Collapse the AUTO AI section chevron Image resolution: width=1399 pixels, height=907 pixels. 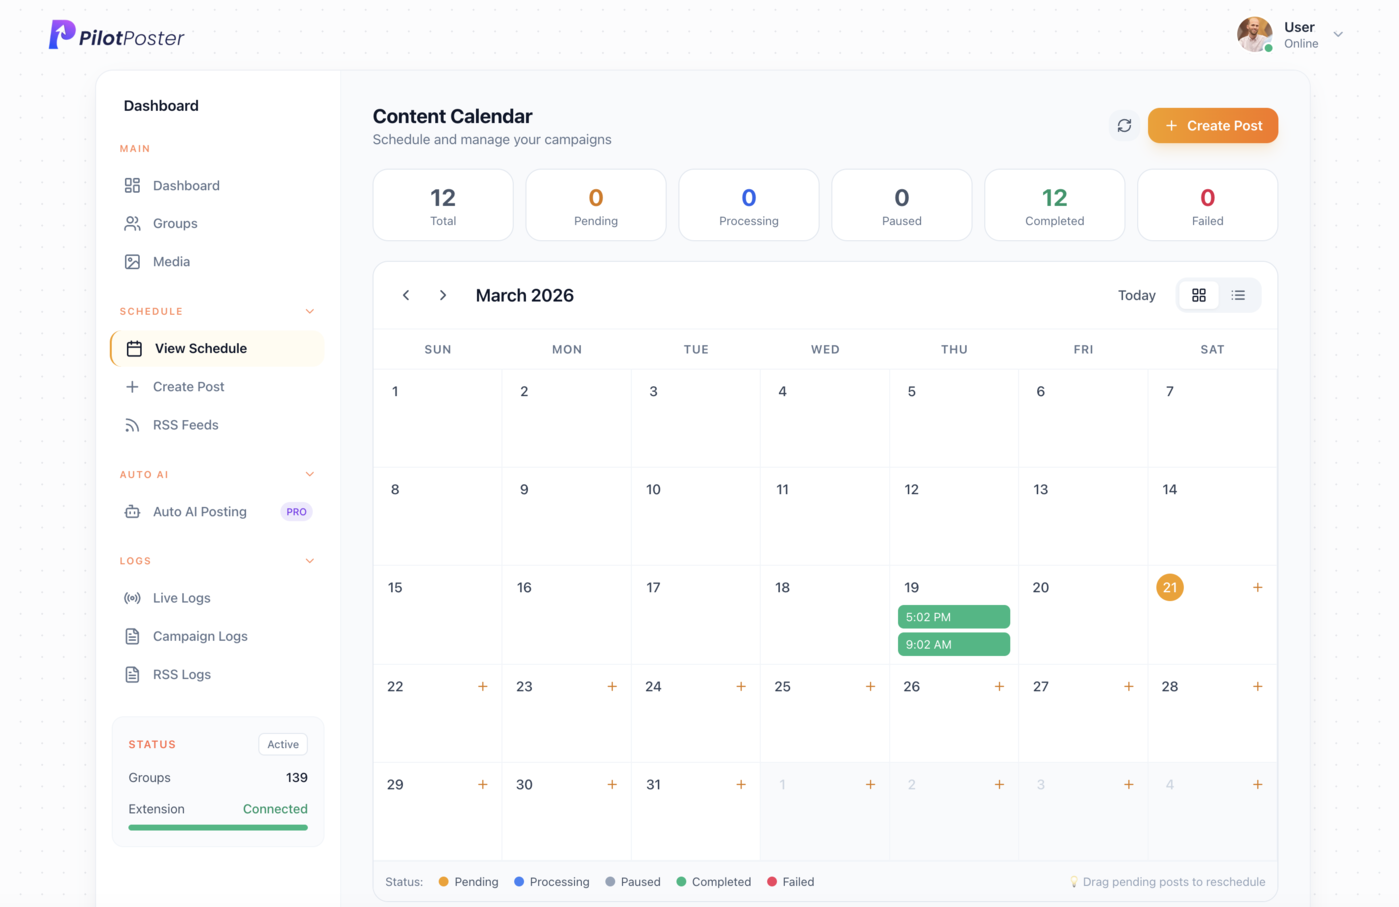(310, 474)
